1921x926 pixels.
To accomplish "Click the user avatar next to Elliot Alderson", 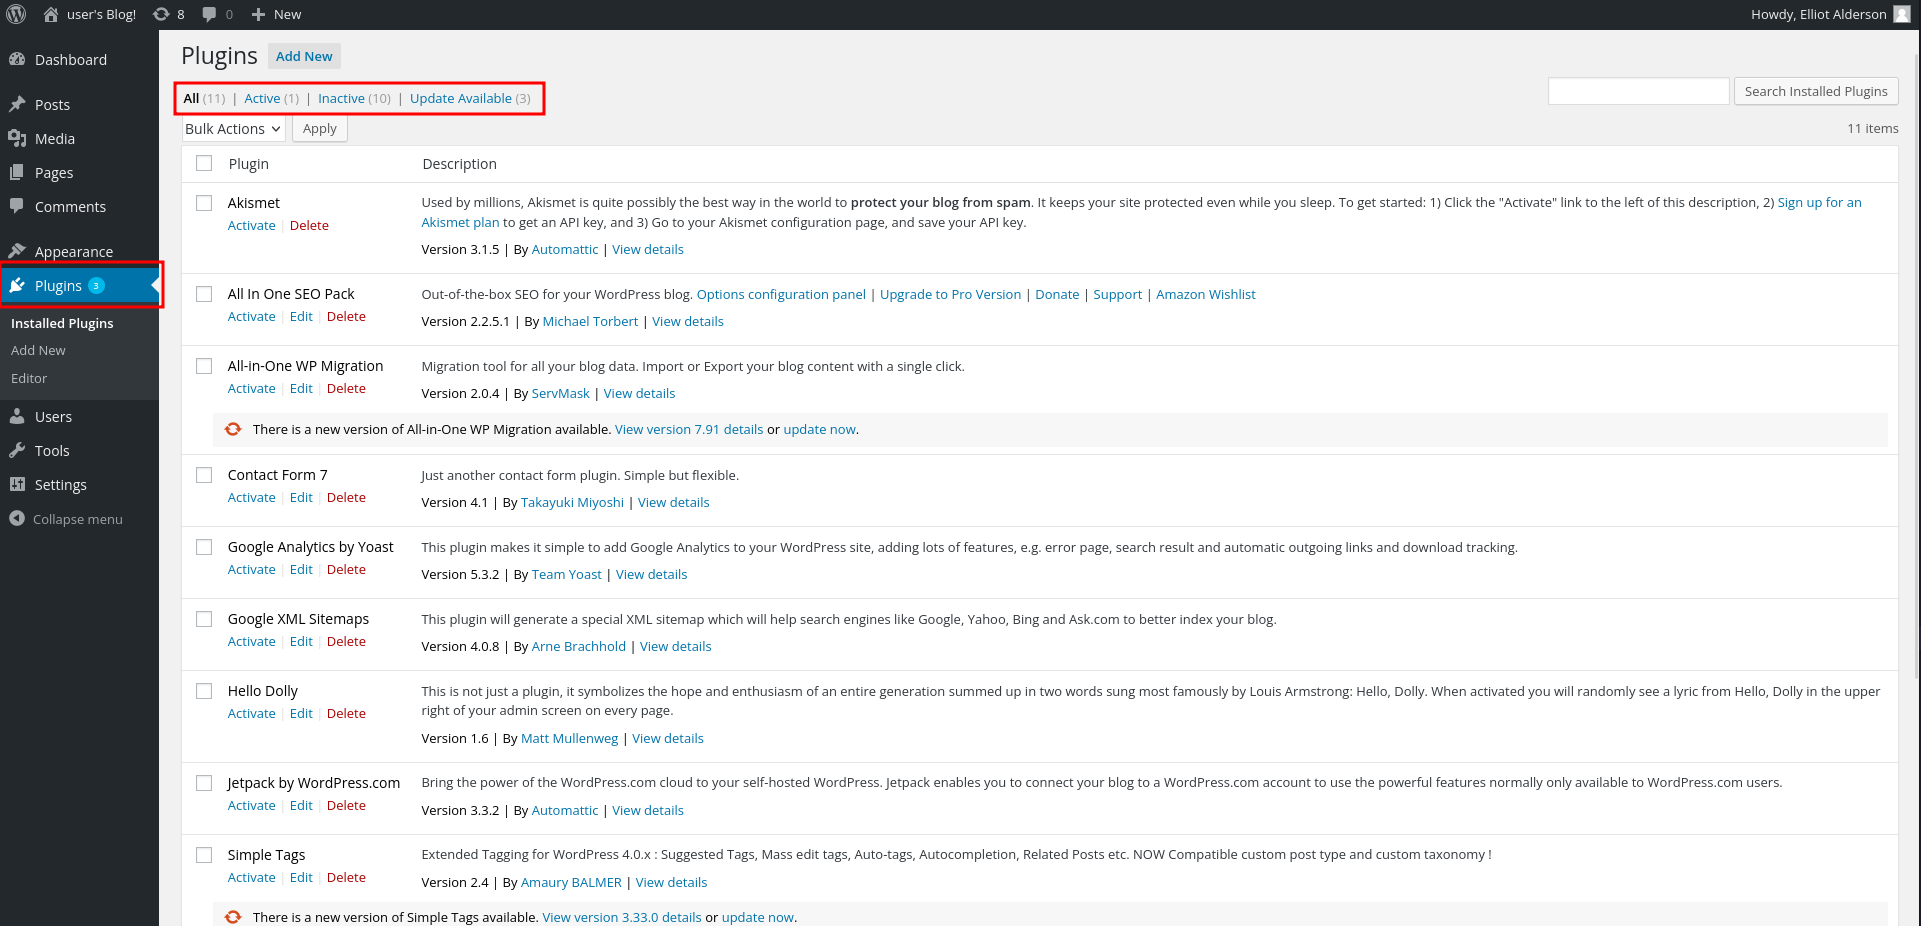I will tap(1901, 14).
